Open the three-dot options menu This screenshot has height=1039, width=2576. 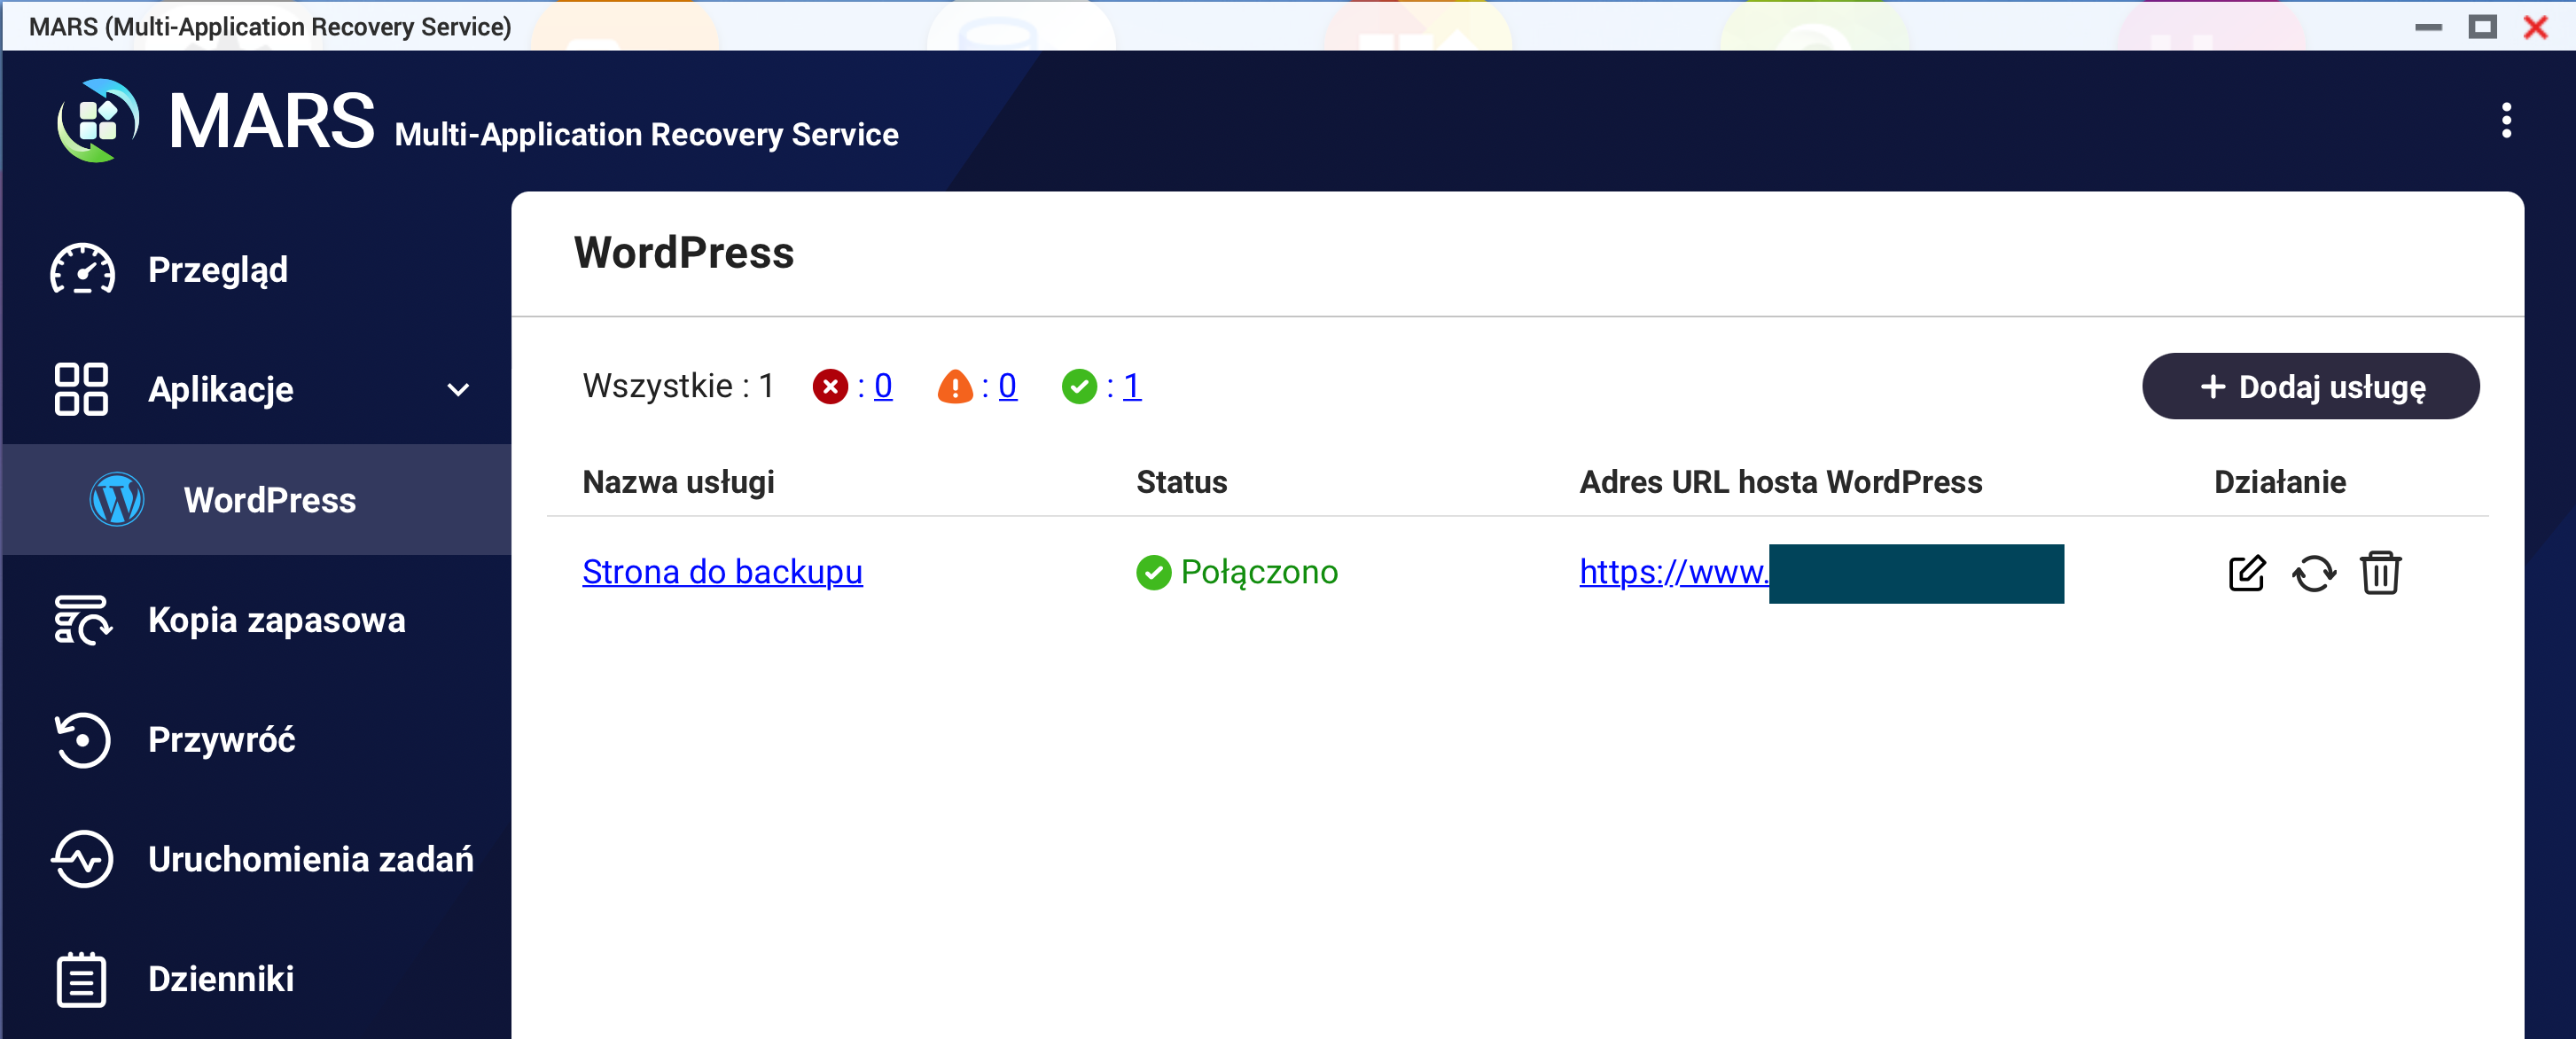[x=2505, y=120]
